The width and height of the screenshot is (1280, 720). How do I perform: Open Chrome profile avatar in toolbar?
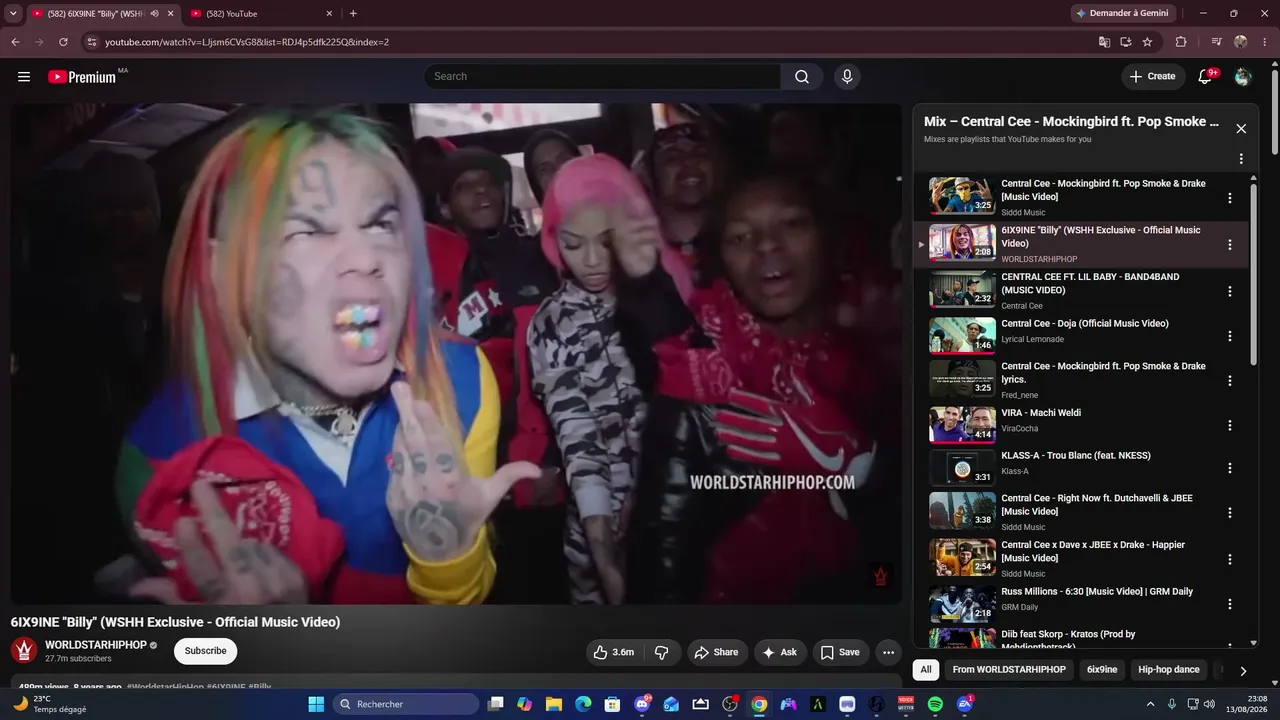click(x=1241, y=42)
